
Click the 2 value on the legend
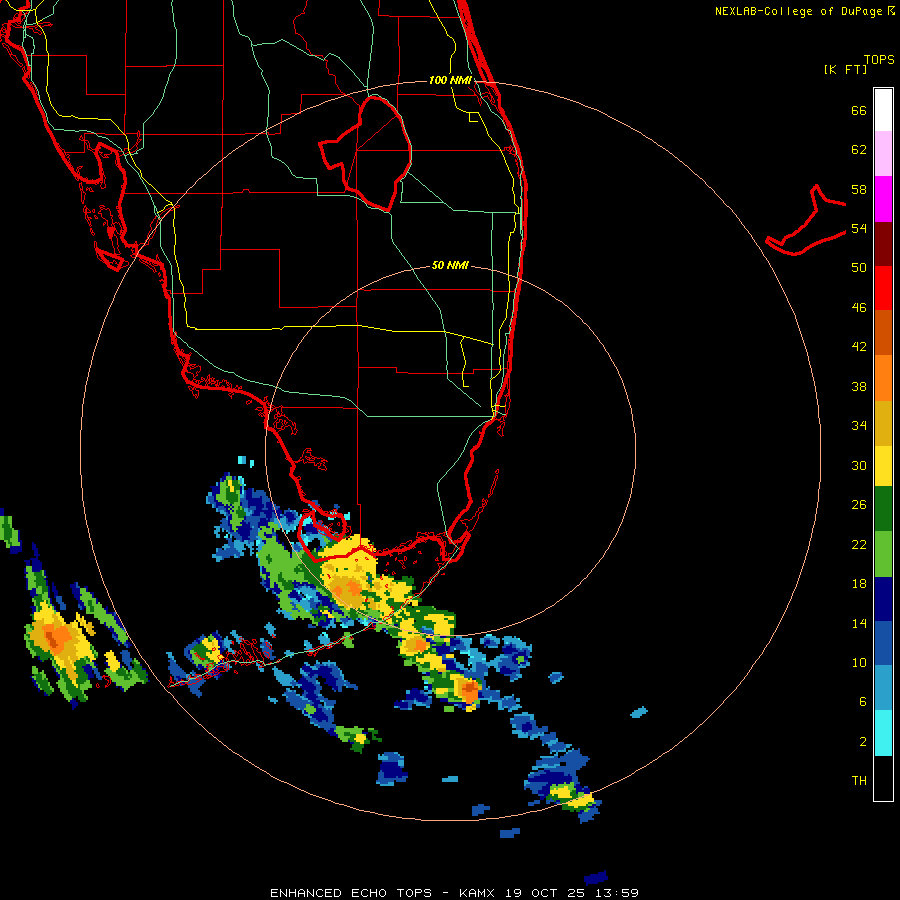tap(862, 742)
